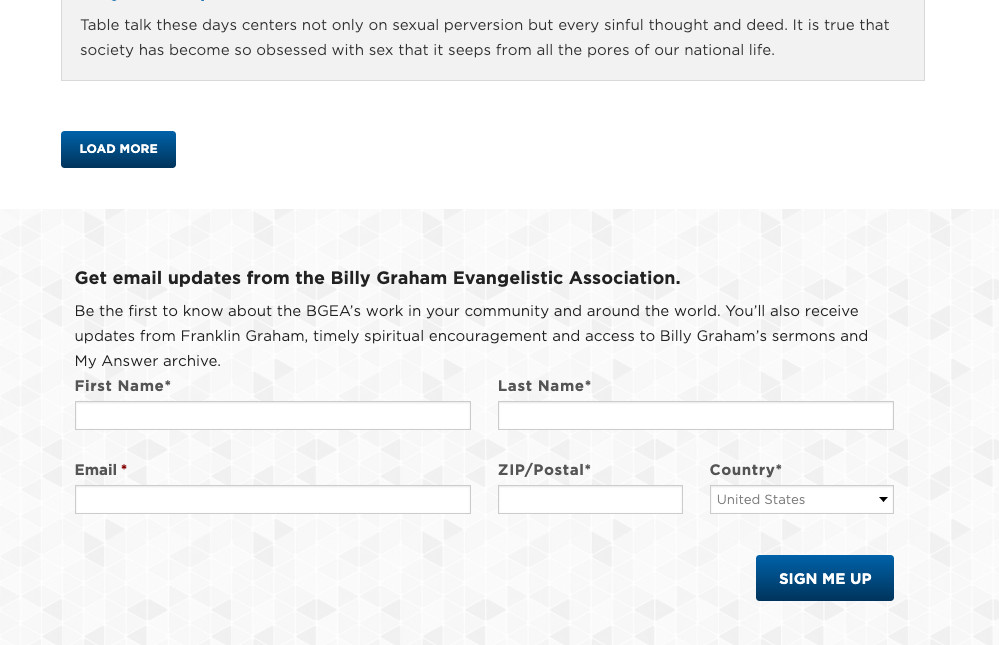Click the Email field label
The height and width of the screenshot is (645, 999).
coord(96,470)
